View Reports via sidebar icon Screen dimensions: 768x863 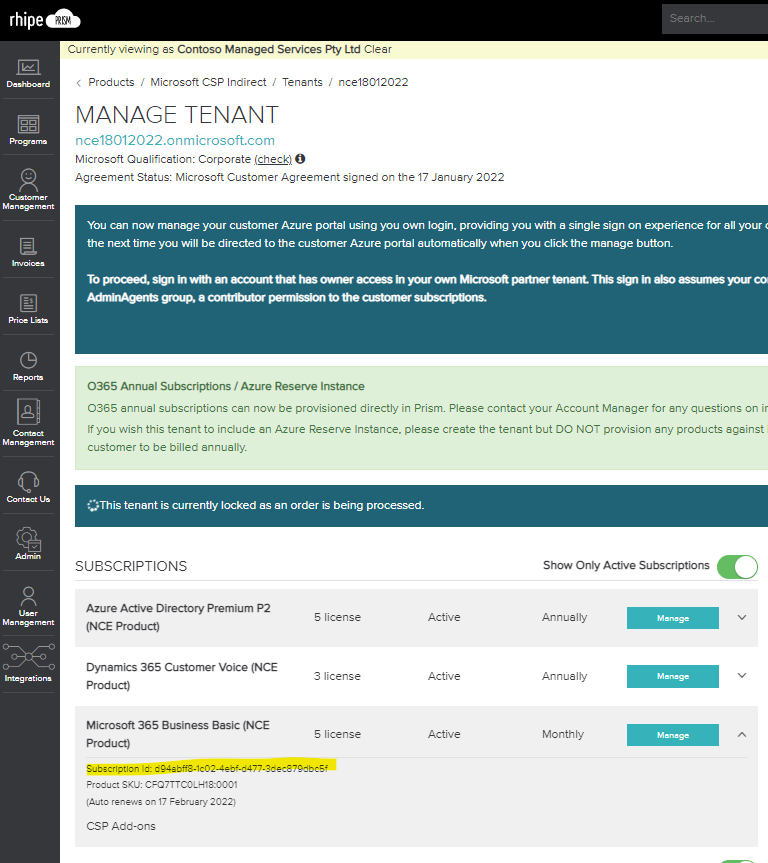[x=28, y=367]
